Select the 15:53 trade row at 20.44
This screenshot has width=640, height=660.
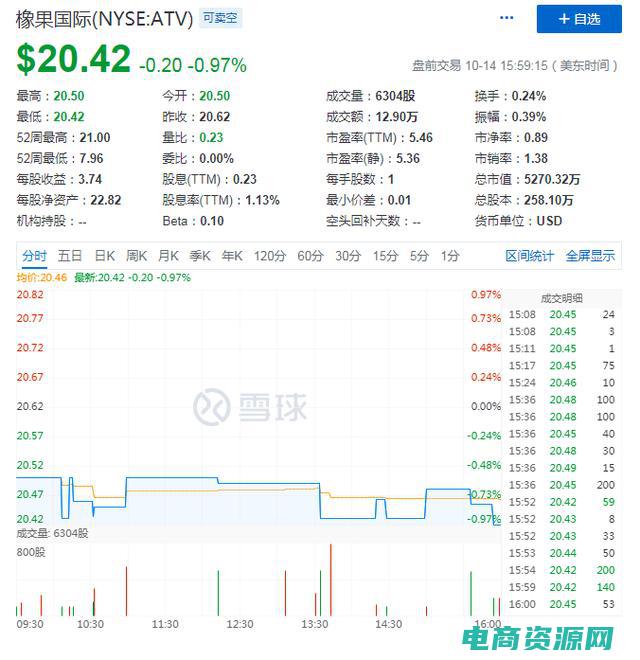tap(562, 553)
